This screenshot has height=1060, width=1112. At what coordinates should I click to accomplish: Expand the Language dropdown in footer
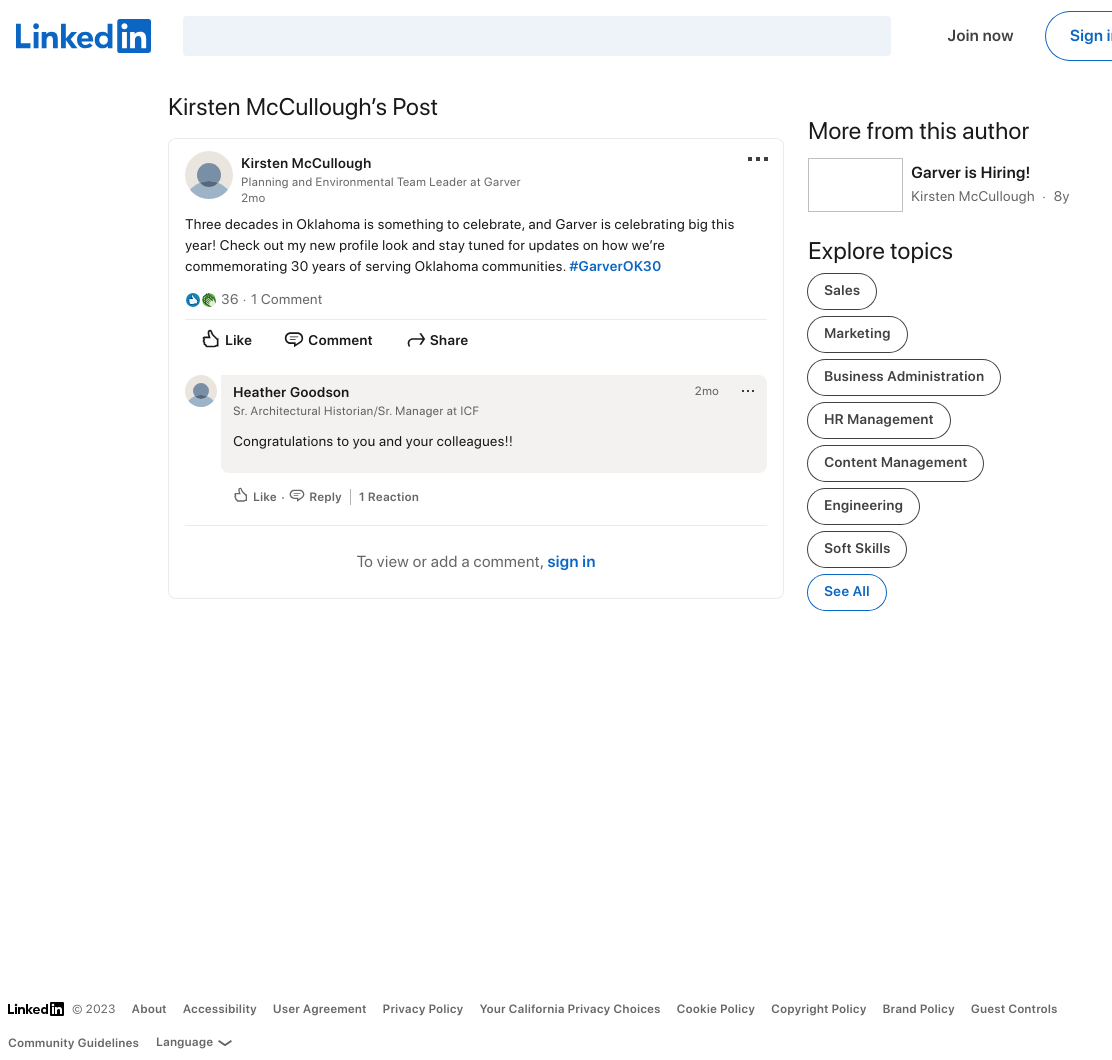click(194, 1042)
